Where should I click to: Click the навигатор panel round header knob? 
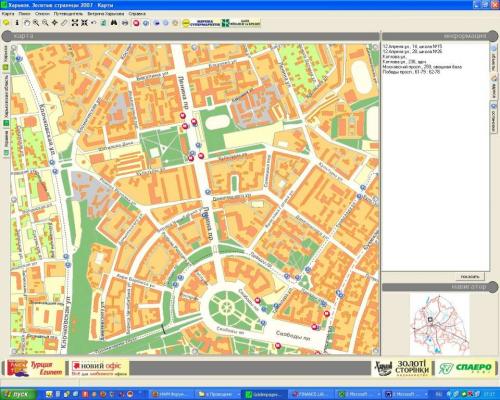494,287
